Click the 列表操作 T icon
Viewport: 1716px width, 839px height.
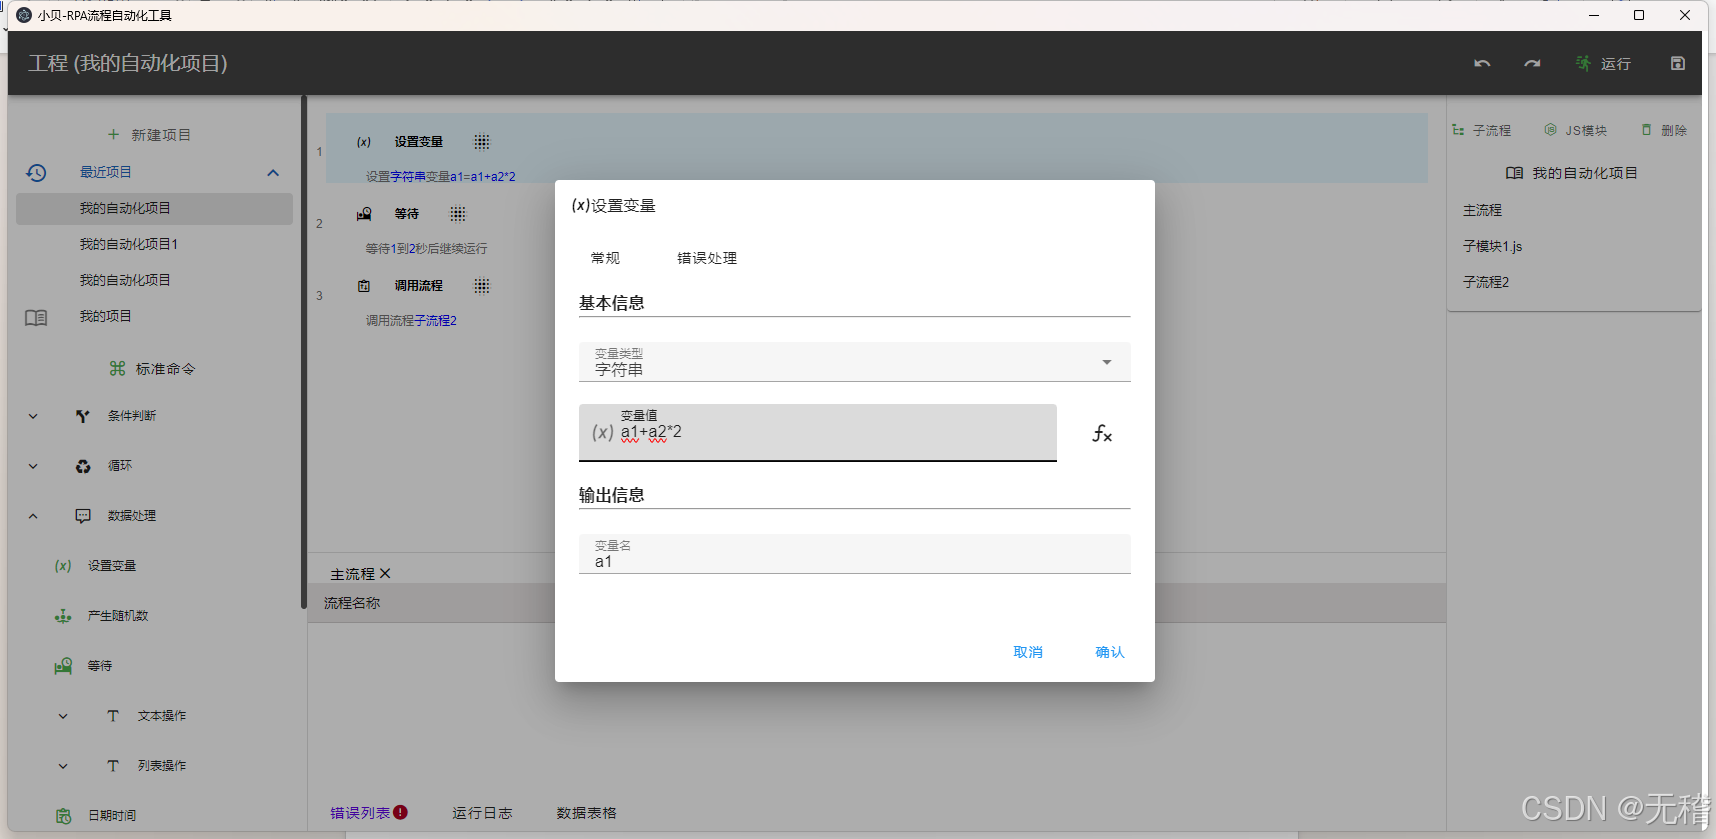[x=113, y=766]
